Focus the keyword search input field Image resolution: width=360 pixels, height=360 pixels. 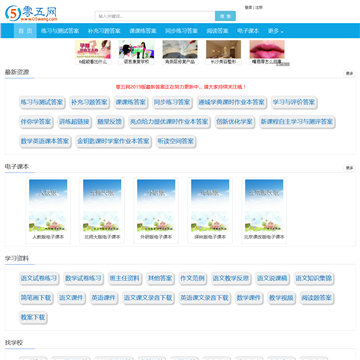pyautogui.click(x=155, y=16)
